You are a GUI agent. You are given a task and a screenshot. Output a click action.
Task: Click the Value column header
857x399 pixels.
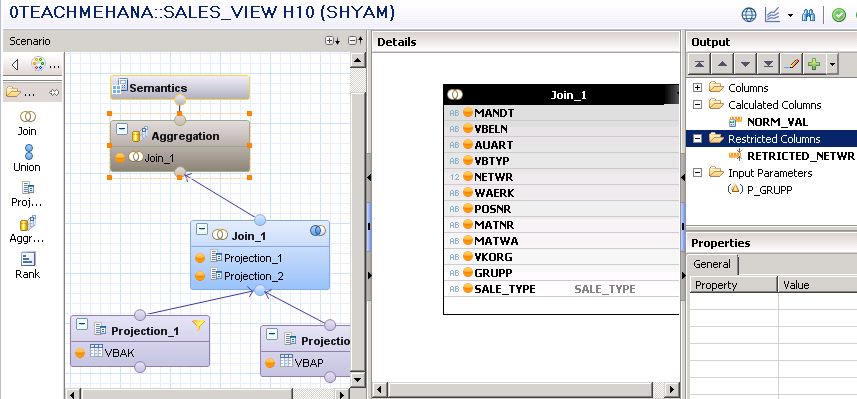(817, 285)
